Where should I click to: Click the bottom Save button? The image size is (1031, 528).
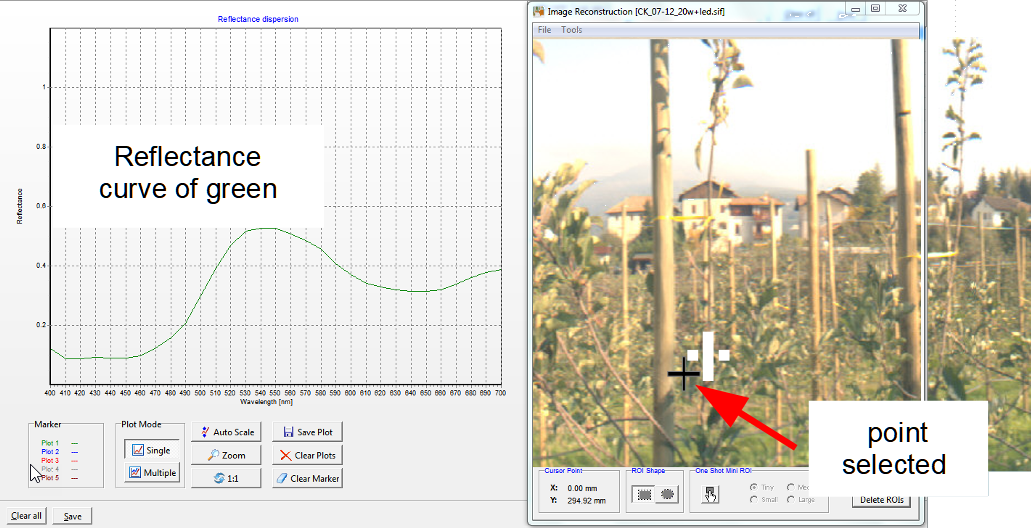pos(73,516)
